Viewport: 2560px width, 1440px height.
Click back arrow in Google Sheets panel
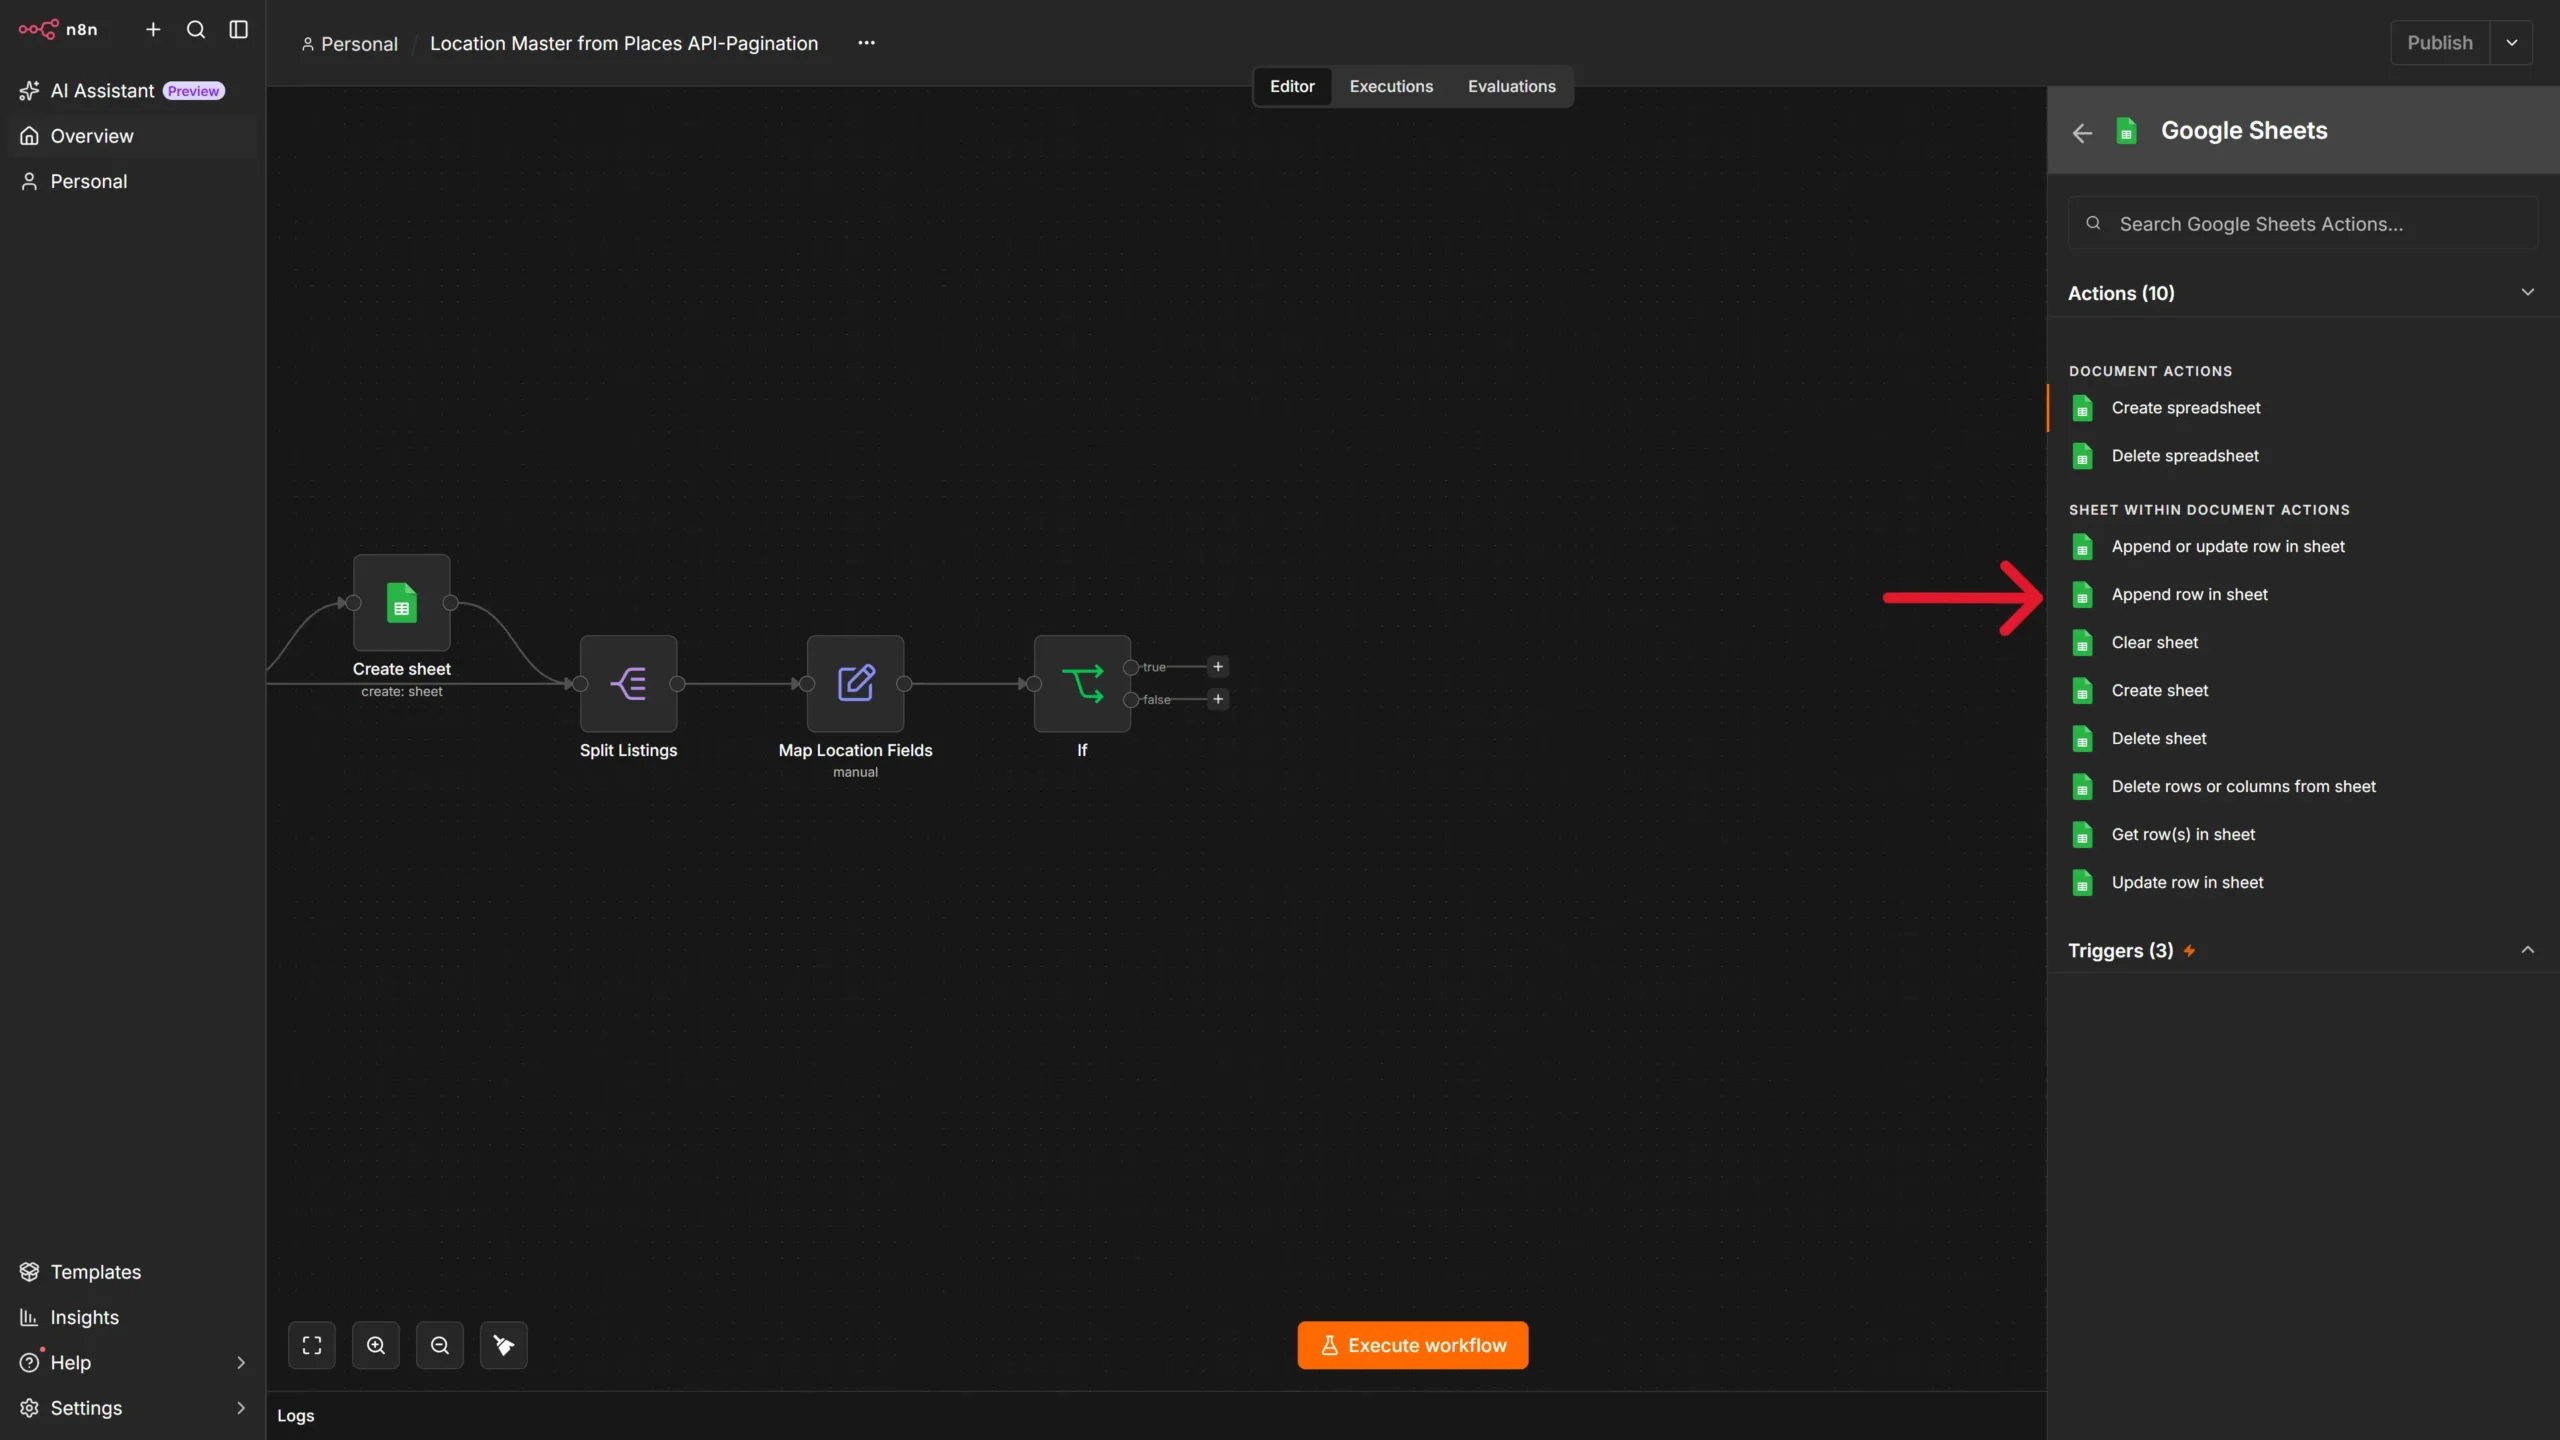pyautogui.click(x=2082, y=133)
